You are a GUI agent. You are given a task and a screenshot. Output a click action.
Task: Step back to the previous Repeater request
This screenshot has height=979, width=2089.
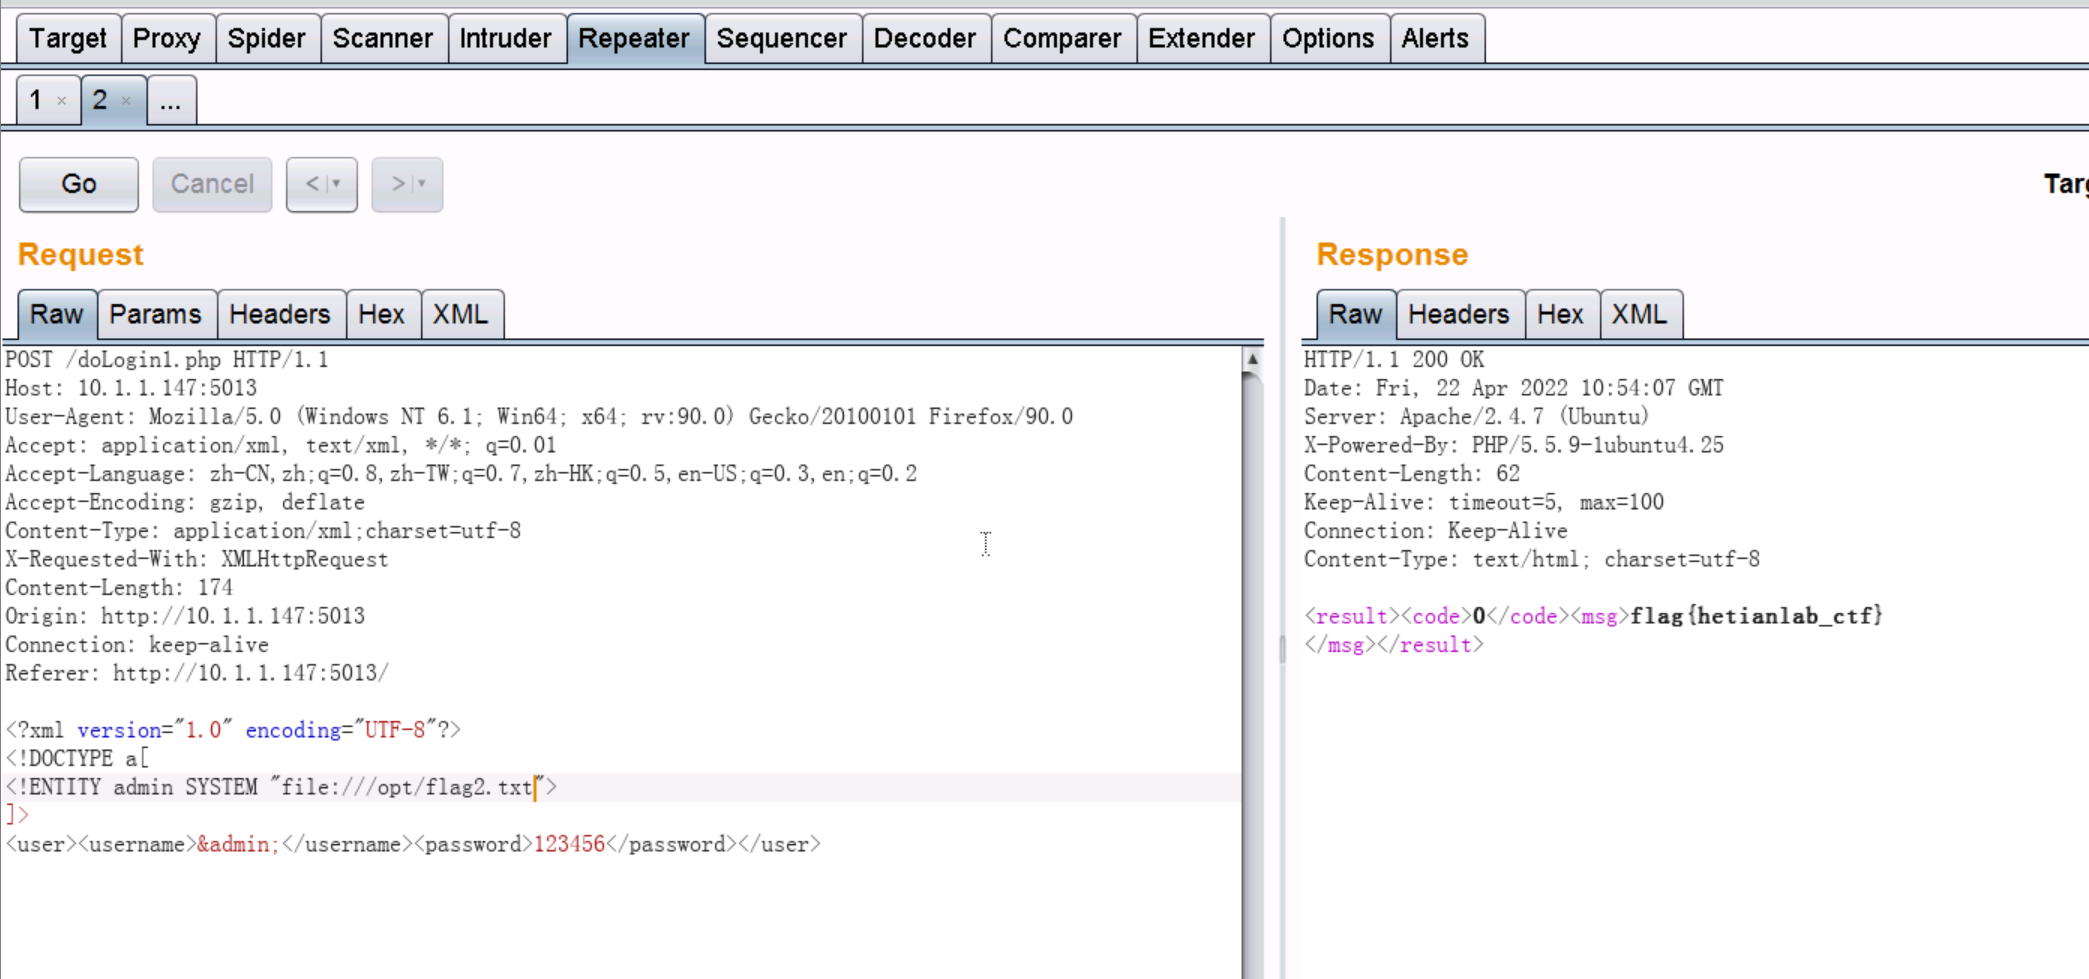[313, 184]
